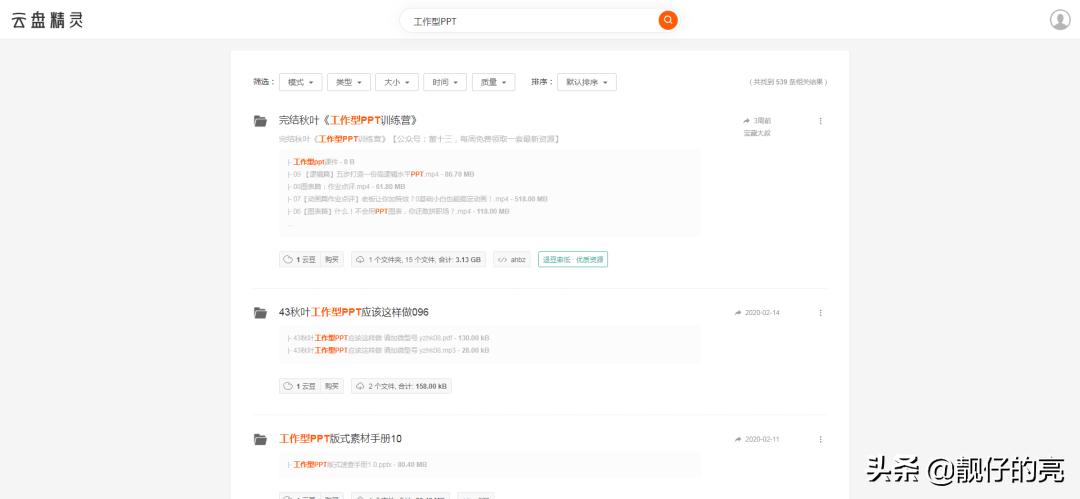Open three-dot menu for 43秋叶工作型PPT应该这样做096
This screenshot has width=1080, height=499.
point(820,312)
